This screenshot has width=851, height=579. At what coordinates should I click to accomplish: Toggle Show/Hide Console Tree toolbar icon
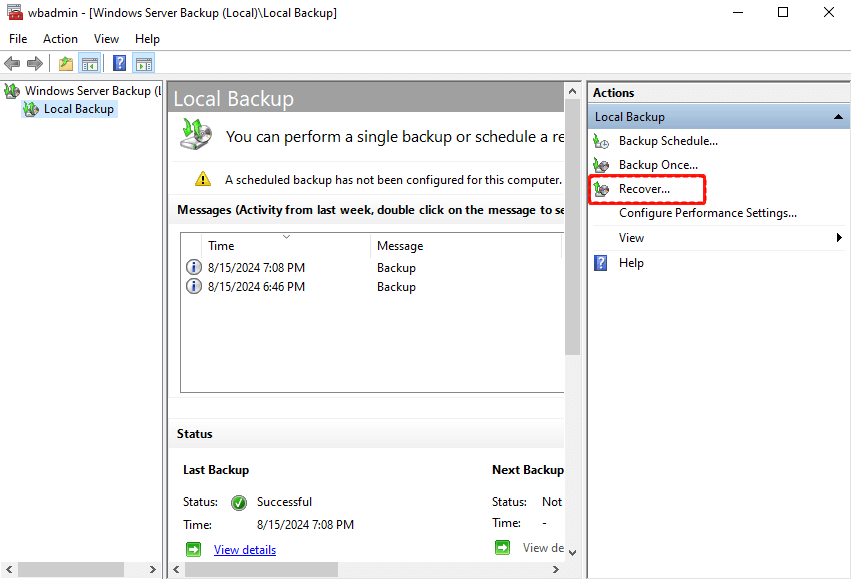coord(90,63)
